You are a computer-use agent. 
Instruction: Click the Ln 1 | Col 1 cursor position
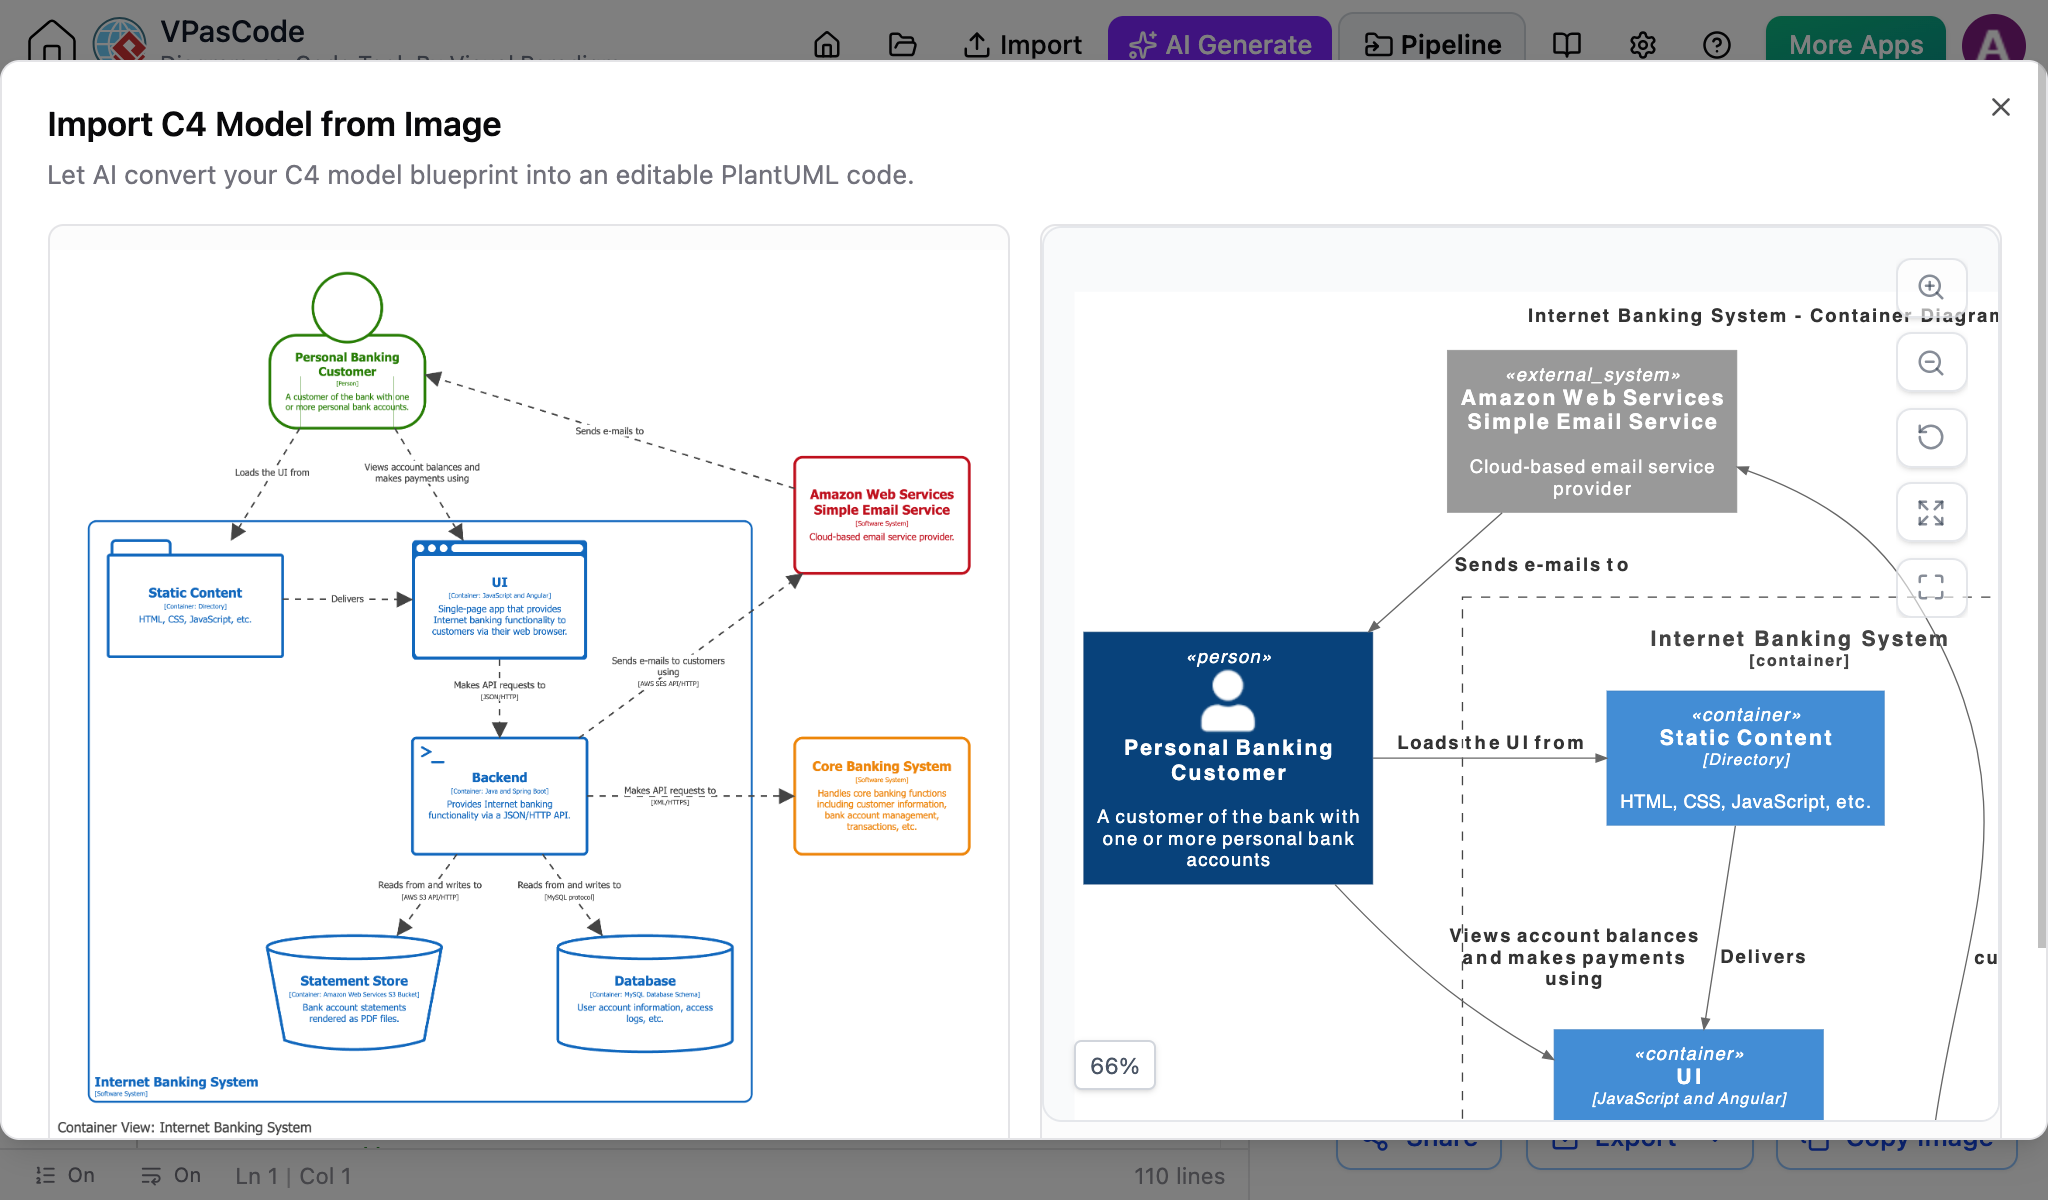point(293,1177)
